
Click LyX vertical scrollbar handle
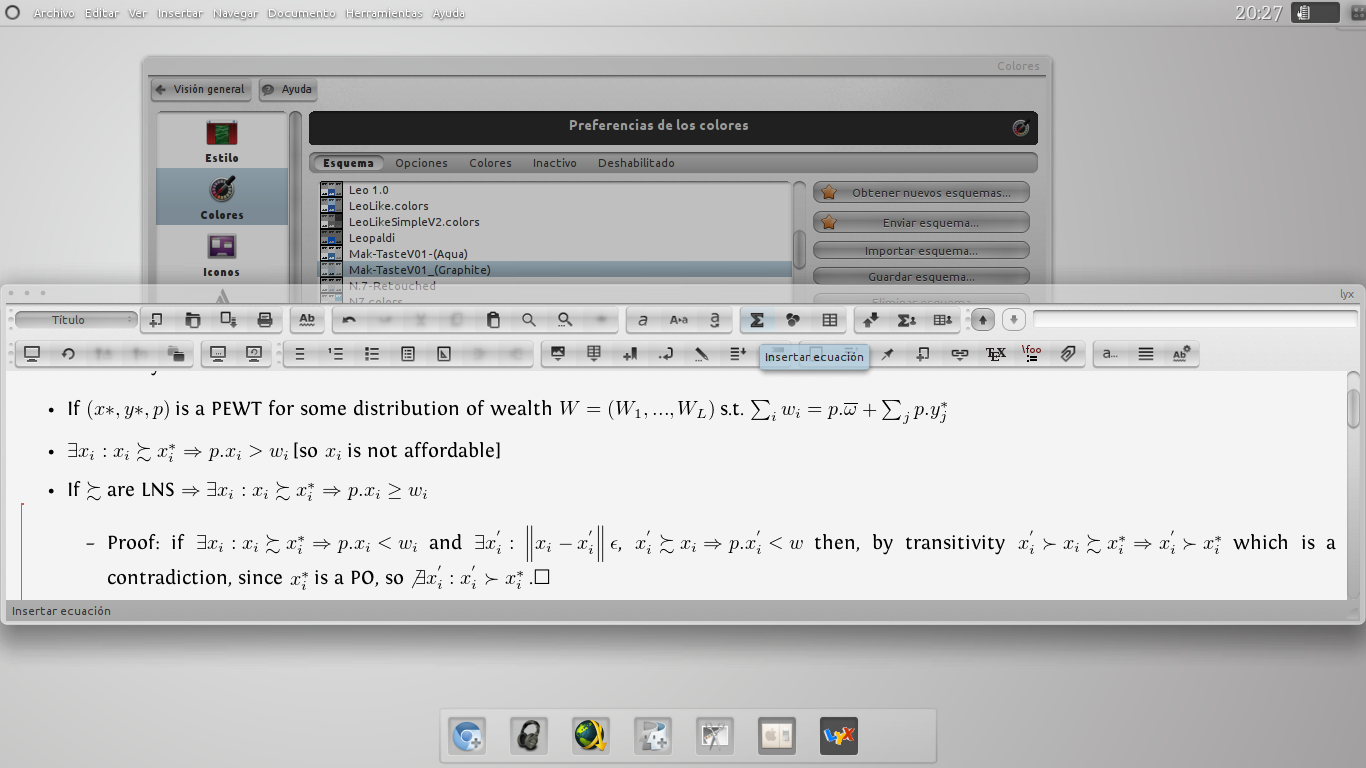1354,407
